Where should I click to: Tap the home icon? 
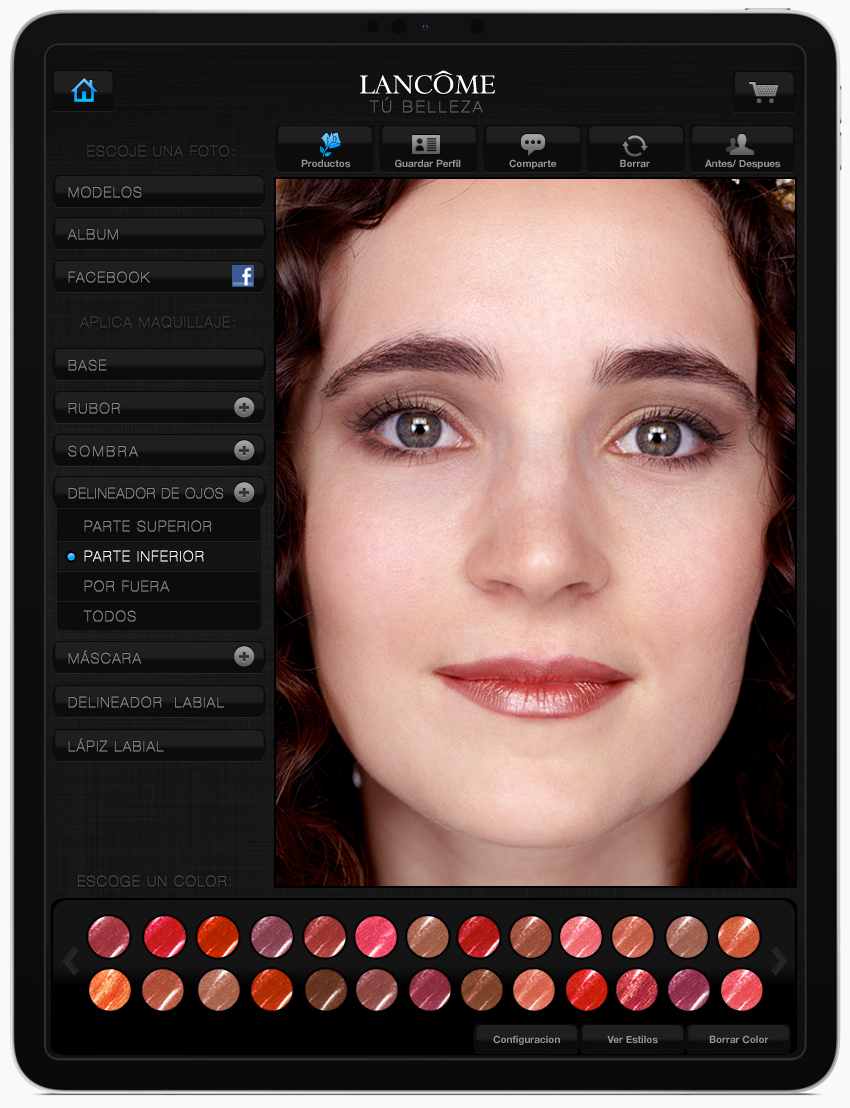coord(84,91)
